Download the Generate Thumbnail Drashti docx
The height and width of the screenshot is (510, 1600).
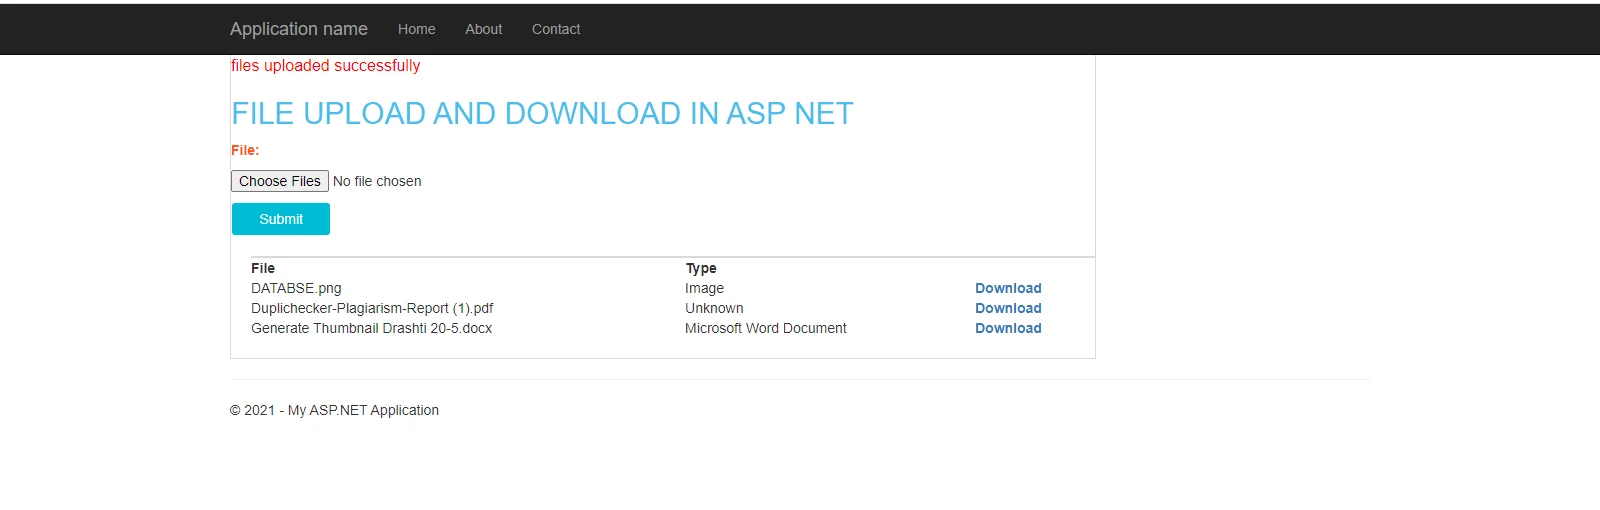1008,328
